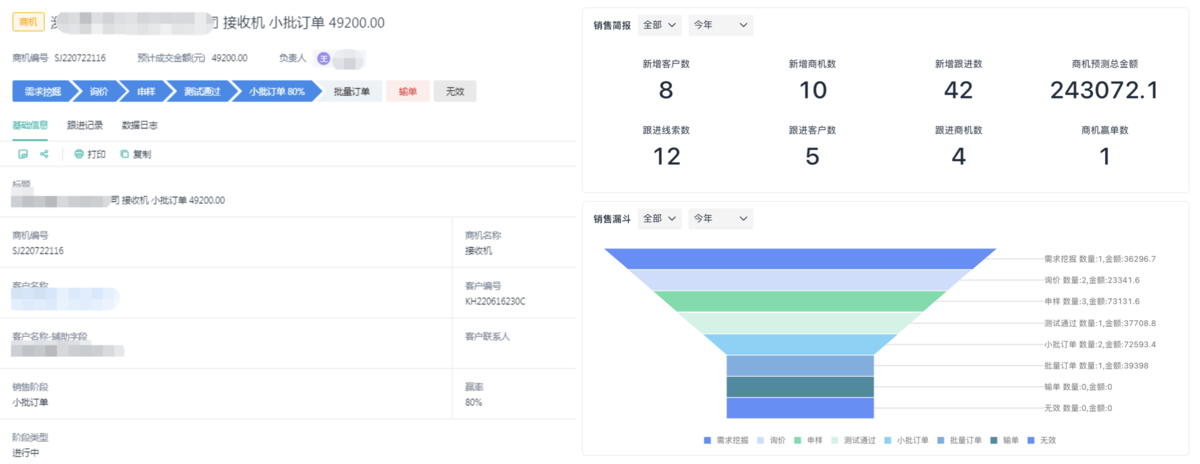Image resolution: width=1200 pixels, height=464 pixels.
Task: Click the 小批订单 light blue funnel segment
Action: pos(800,344)
